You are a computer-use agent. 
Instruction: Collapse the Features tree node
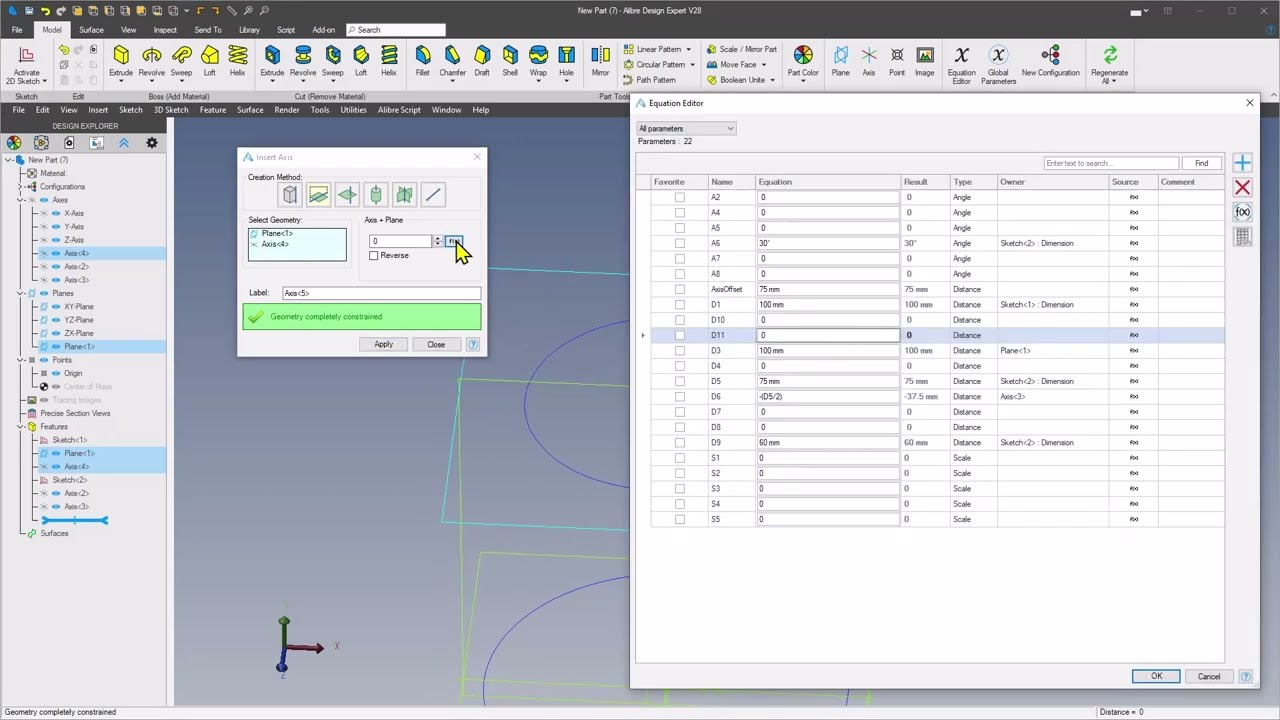[x=20, y=427]
